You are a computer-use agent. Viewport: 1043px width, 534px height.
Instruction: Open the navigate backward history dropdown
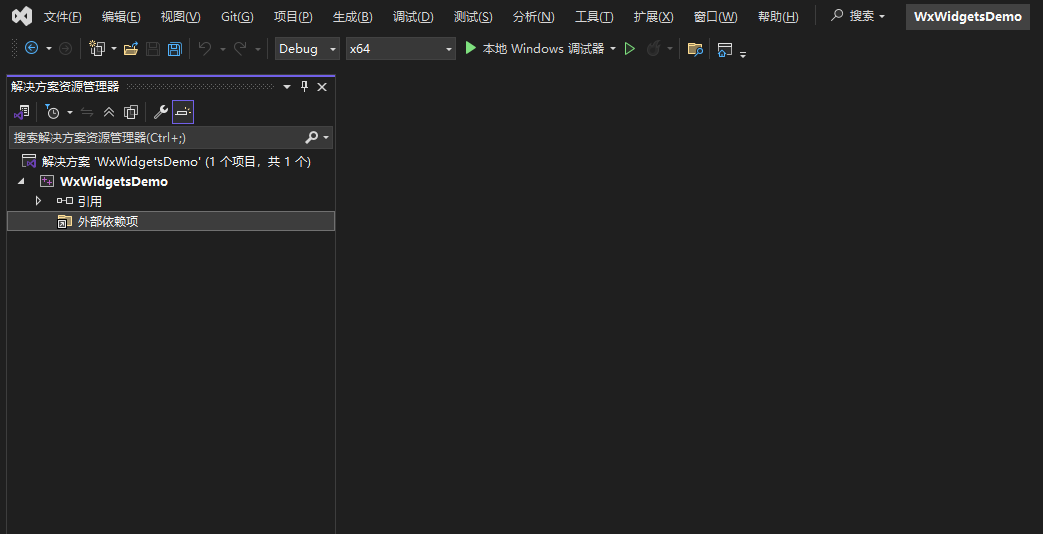(49, 49)
